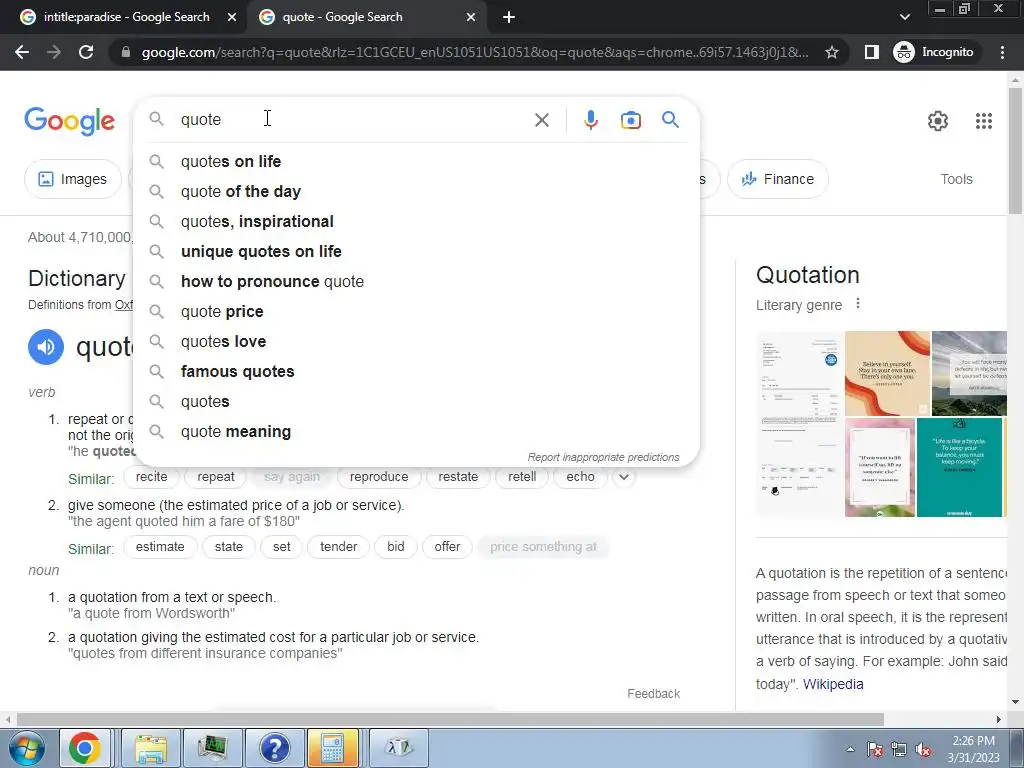Click the 'estimate' similar word chip
The image size is (1024, 768).
coord(160,547)
